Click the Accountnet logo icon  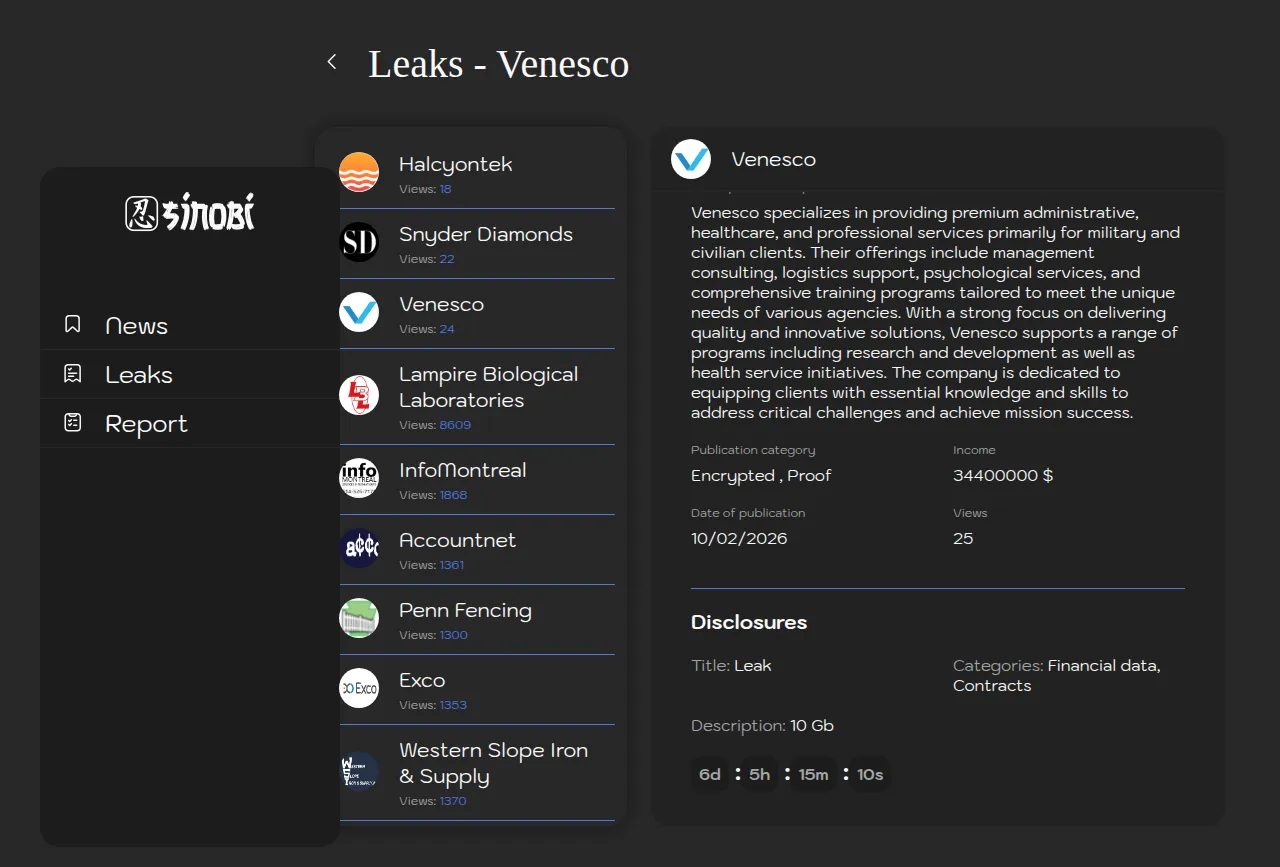pos(359,548)
